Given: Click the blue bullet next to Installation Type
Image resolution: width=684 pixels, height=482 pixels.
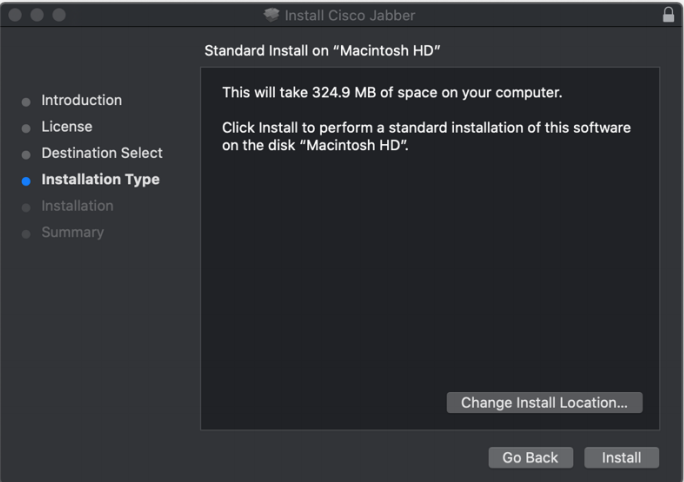Looking at the screenshot, I should click(26, 181).
